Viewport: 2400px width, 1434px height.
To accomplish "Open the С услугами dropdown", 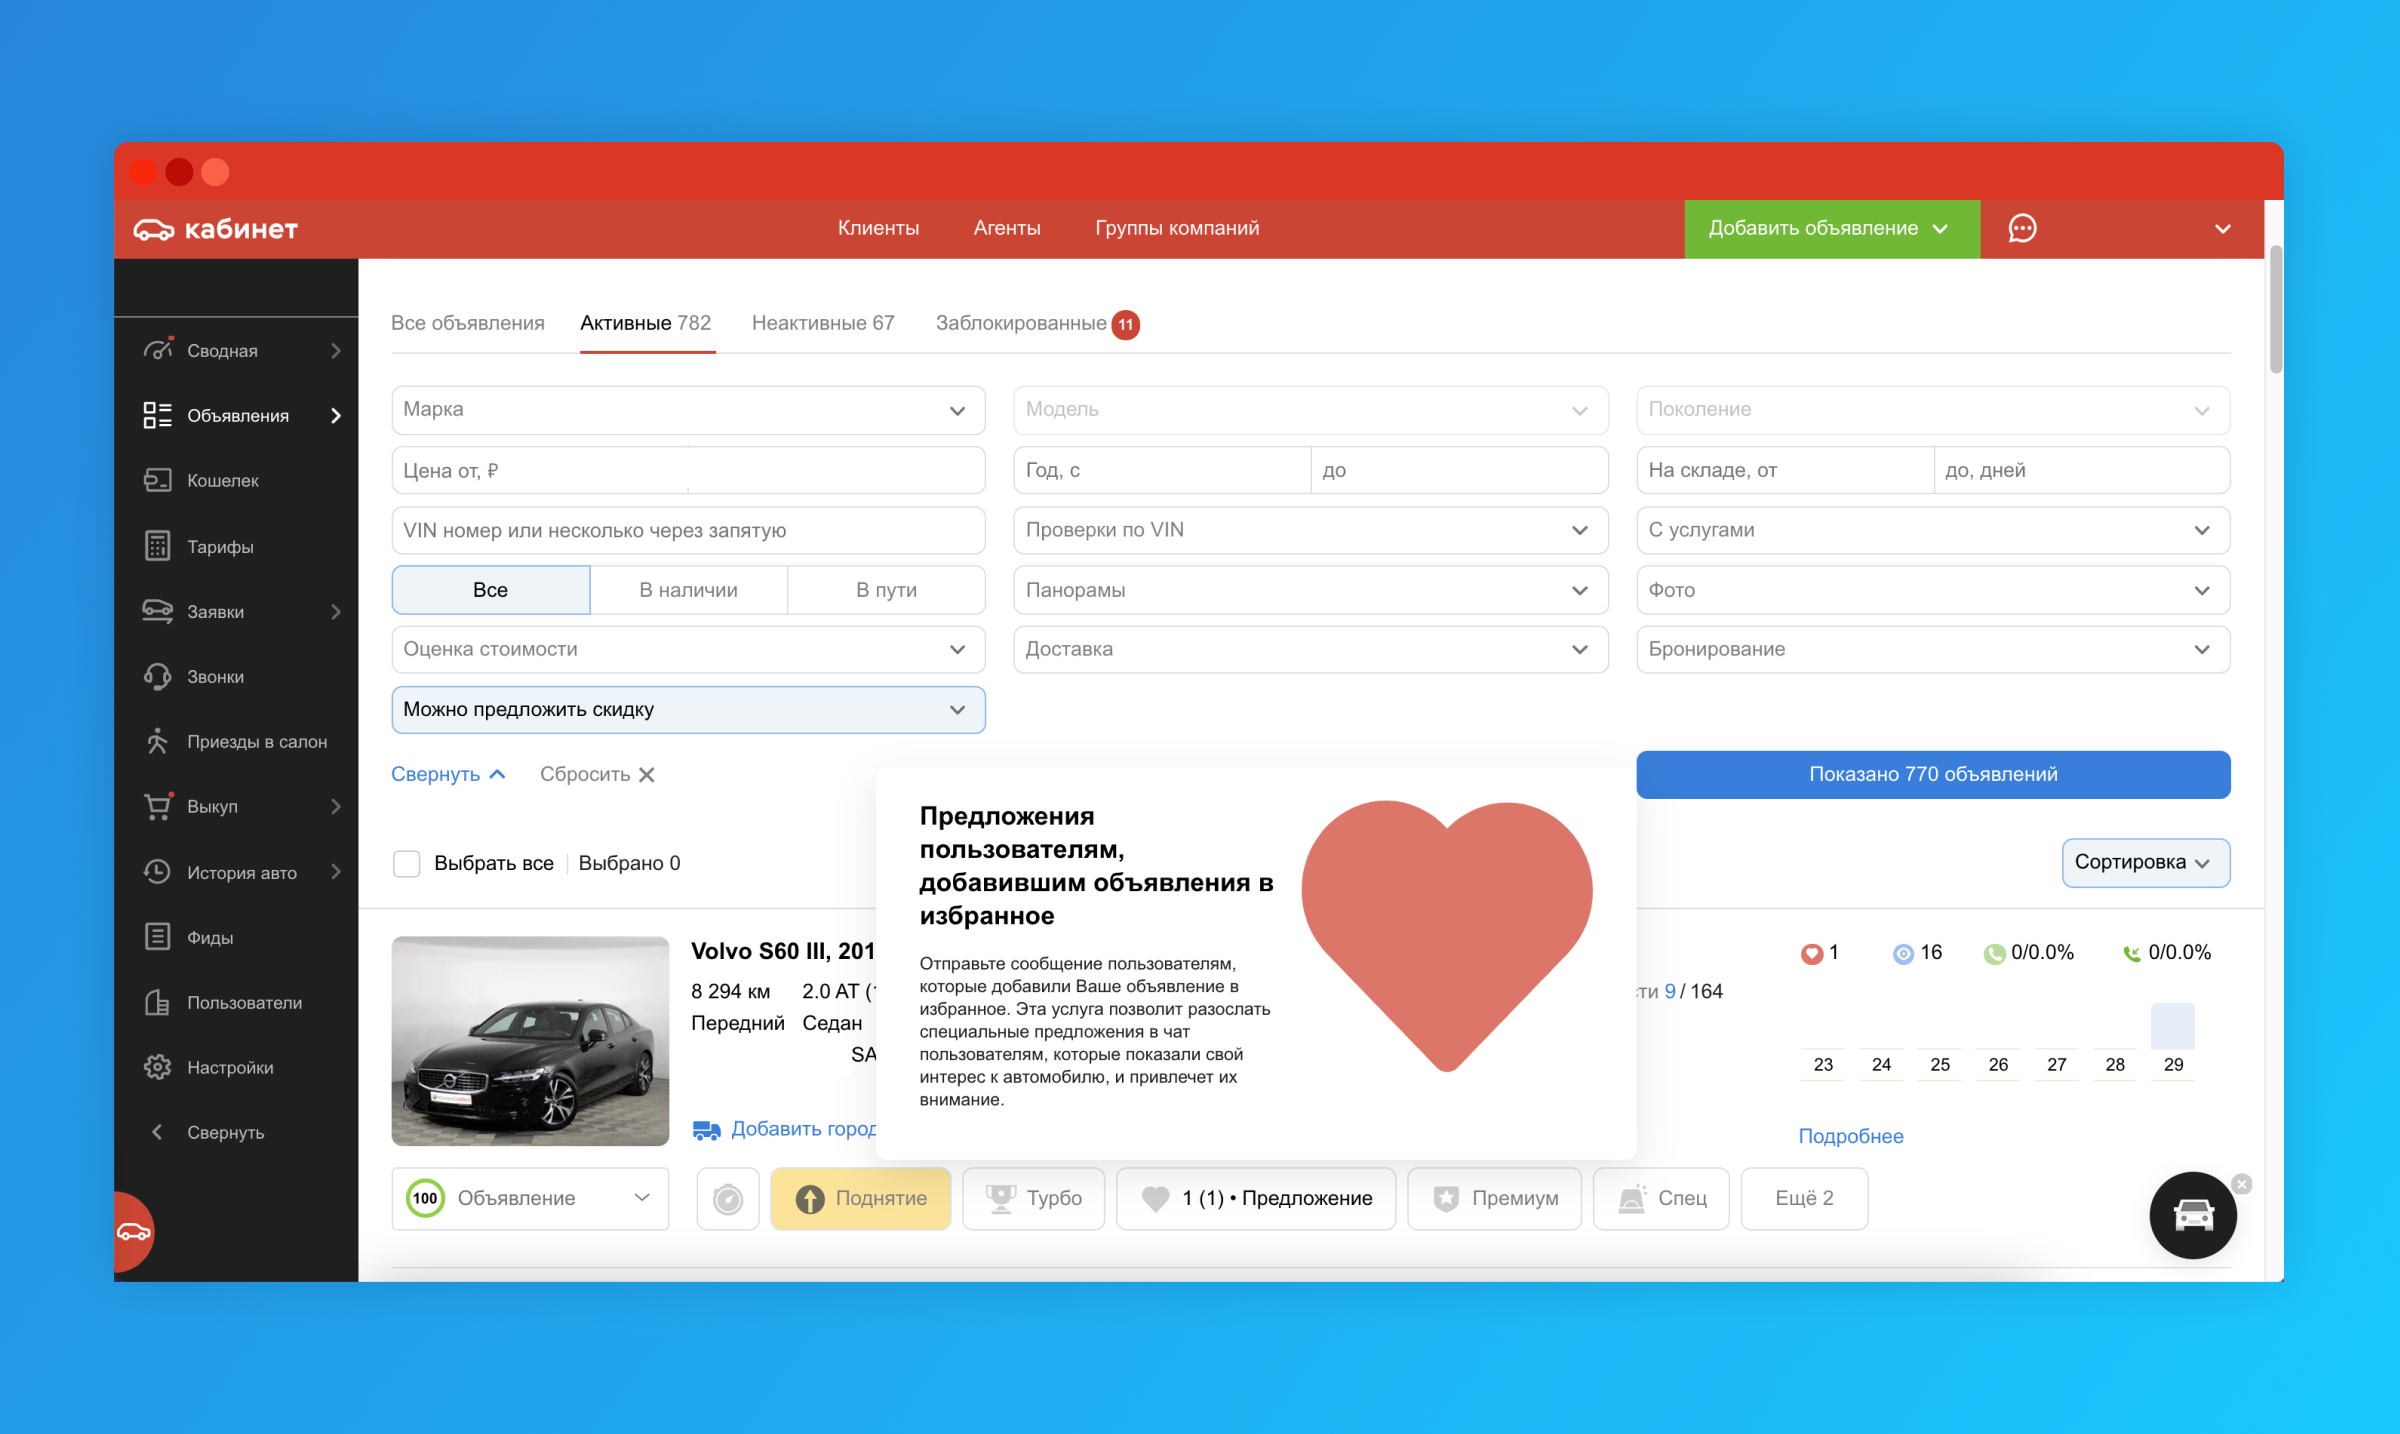I will pyautogui.click(x=1933, y=530).
